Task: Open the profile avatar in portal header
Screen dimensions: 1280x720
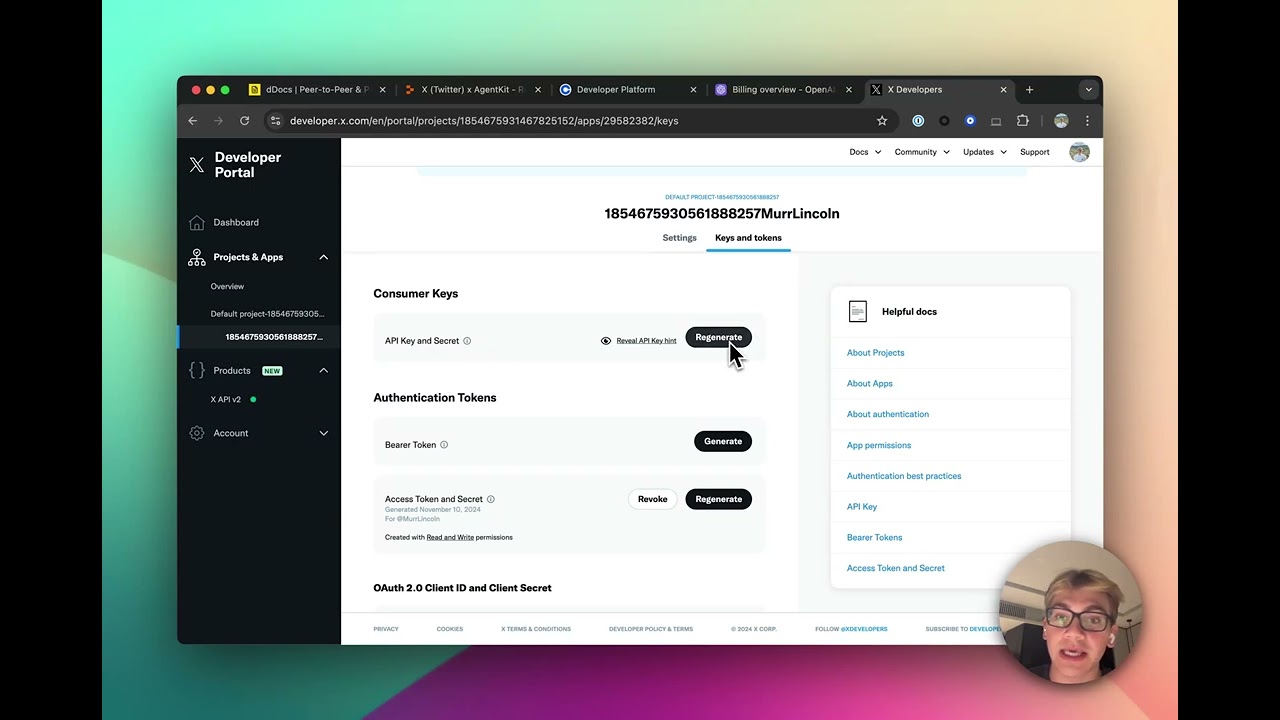Action: 1079,152
